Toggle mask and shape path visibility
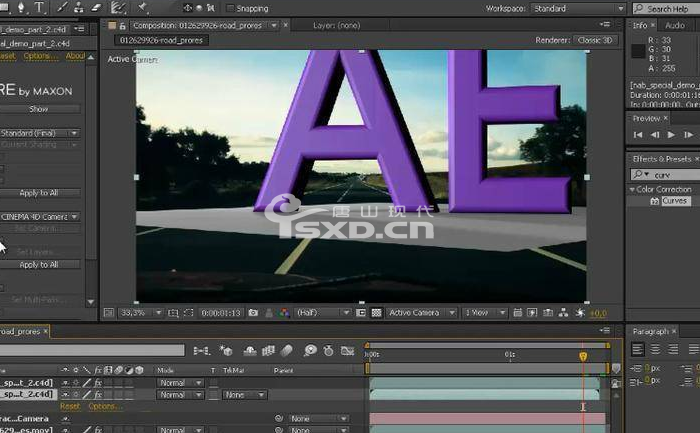The height and width of the screenshot is (433, 700). pos(189,313)
